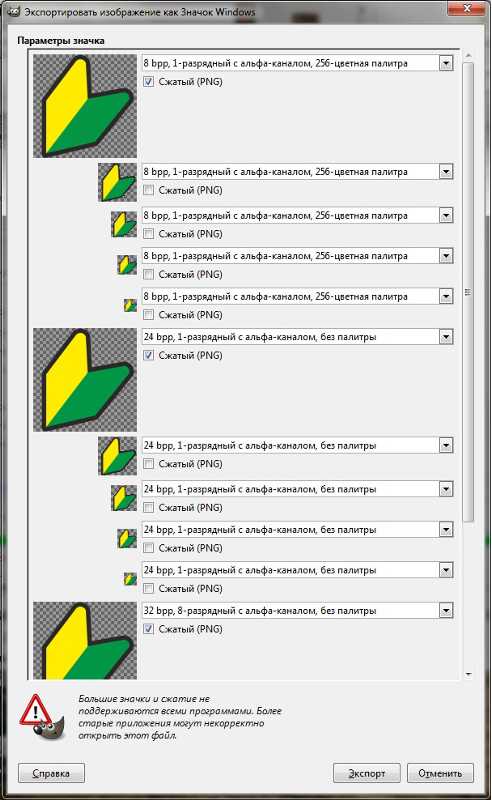This screenshot has width=492, height=800.
Task: Select the smallest 24 bpp icon preview
Action: pyautogui.click(x=131, y=579)
